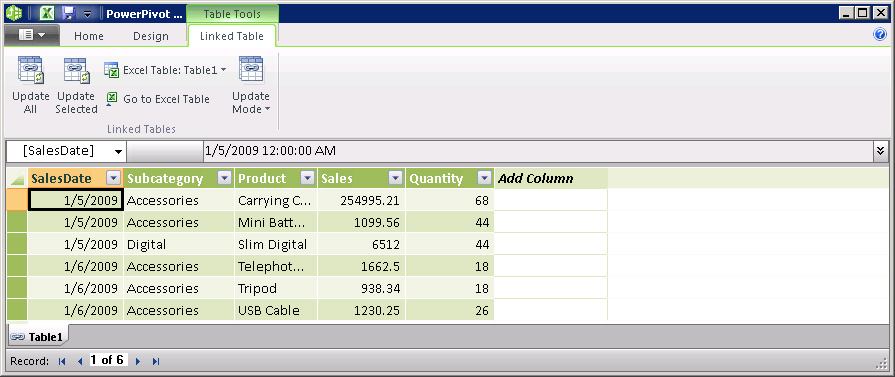Click the Switch to Excel workbook icon

(x=49, y=13)
